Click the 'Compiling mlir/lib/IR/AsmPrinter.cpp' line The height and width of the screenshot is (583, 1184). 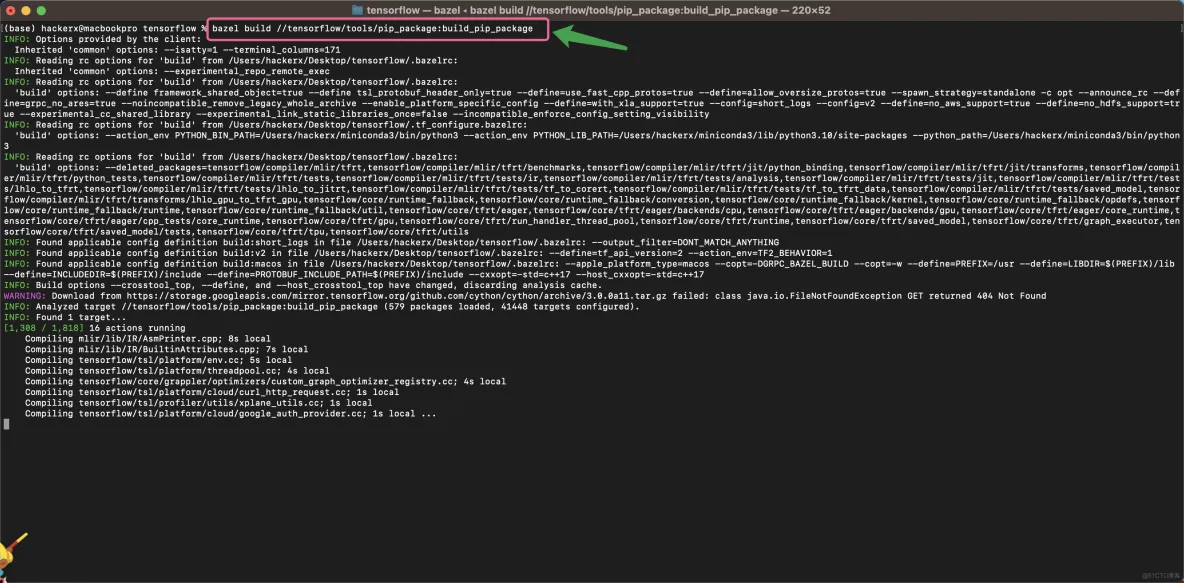point(140,339)
